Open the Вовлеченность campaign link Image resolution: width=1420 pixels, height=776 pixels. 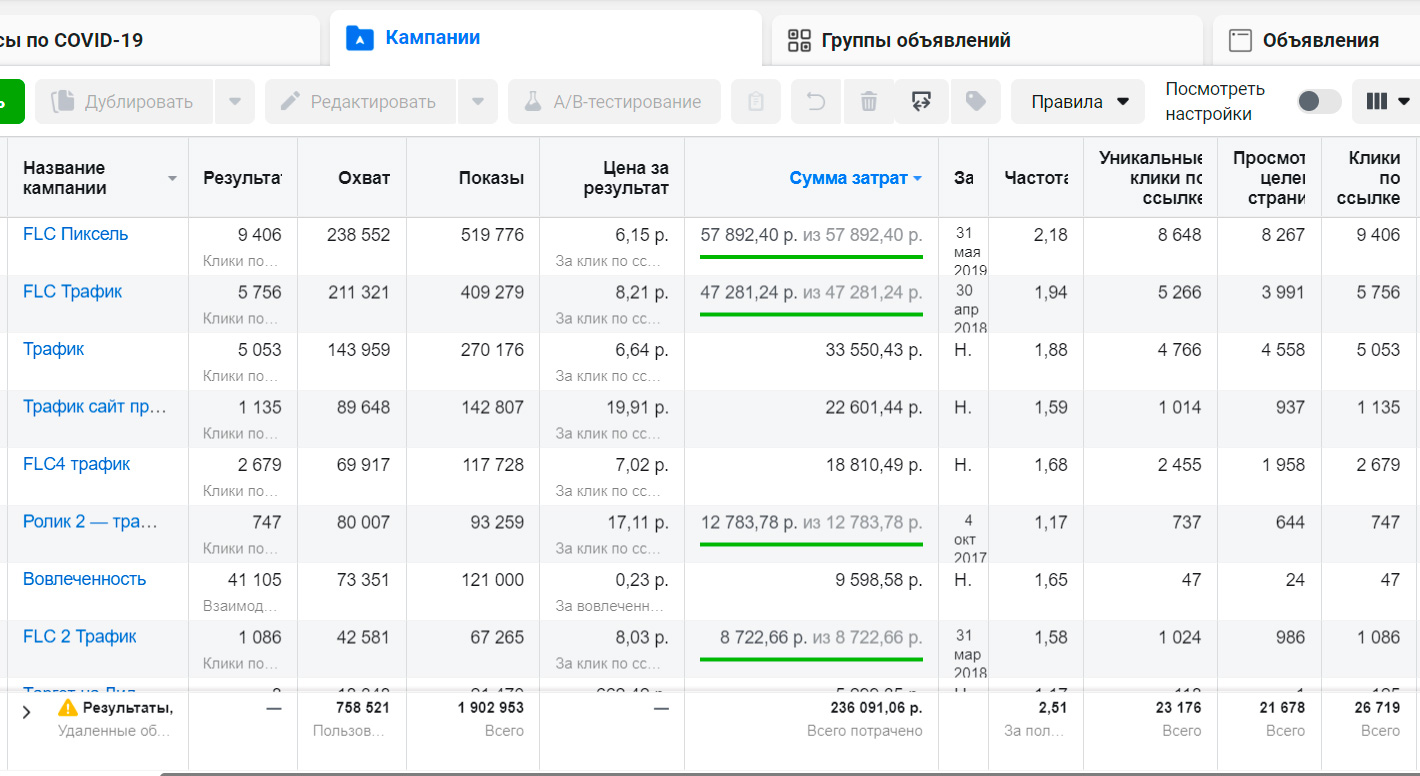(x=85, y=579)
